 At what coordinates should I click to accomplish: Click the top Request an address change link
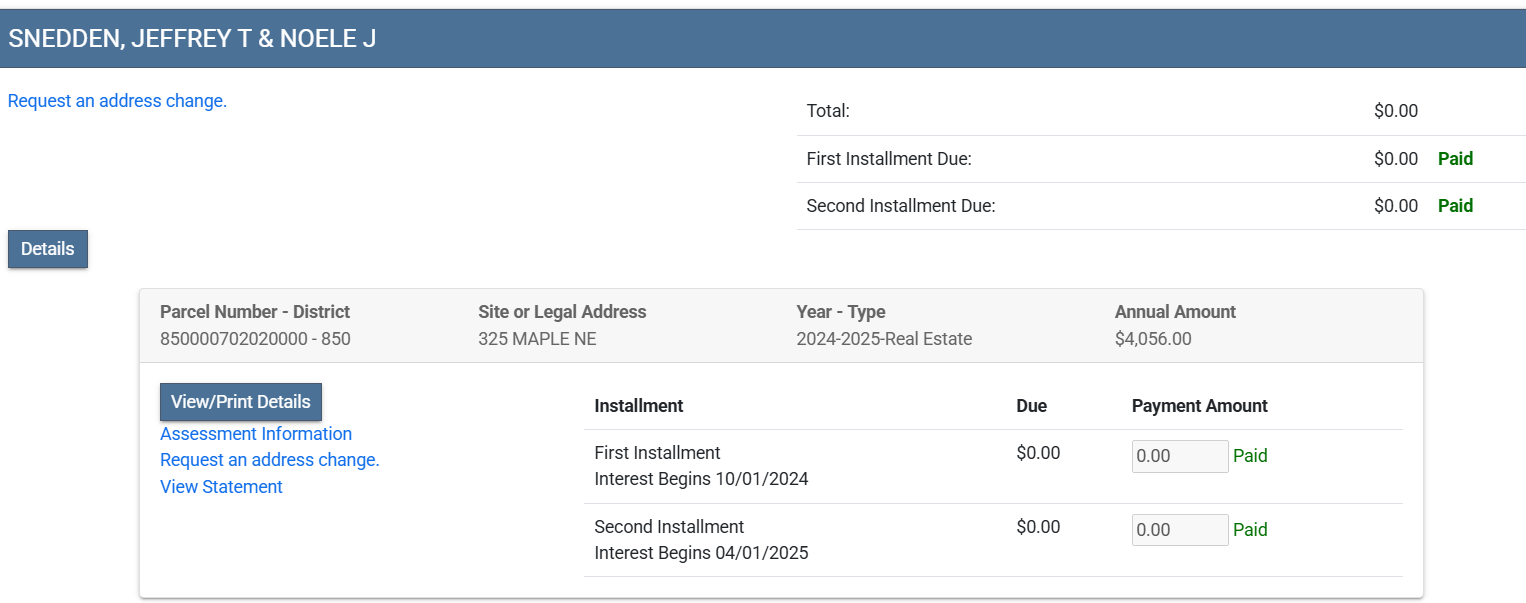pyautogui.click(x=117, y=101)
